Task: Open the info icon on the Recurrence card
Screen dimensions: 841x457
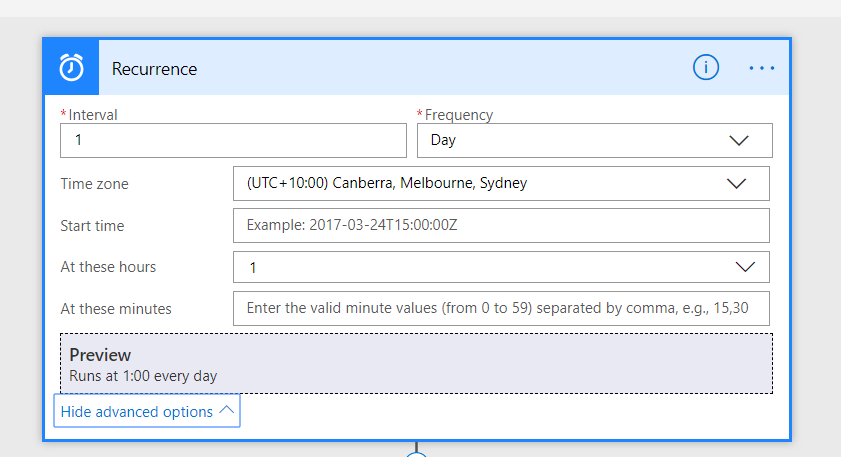Action: tap(706, 68)
